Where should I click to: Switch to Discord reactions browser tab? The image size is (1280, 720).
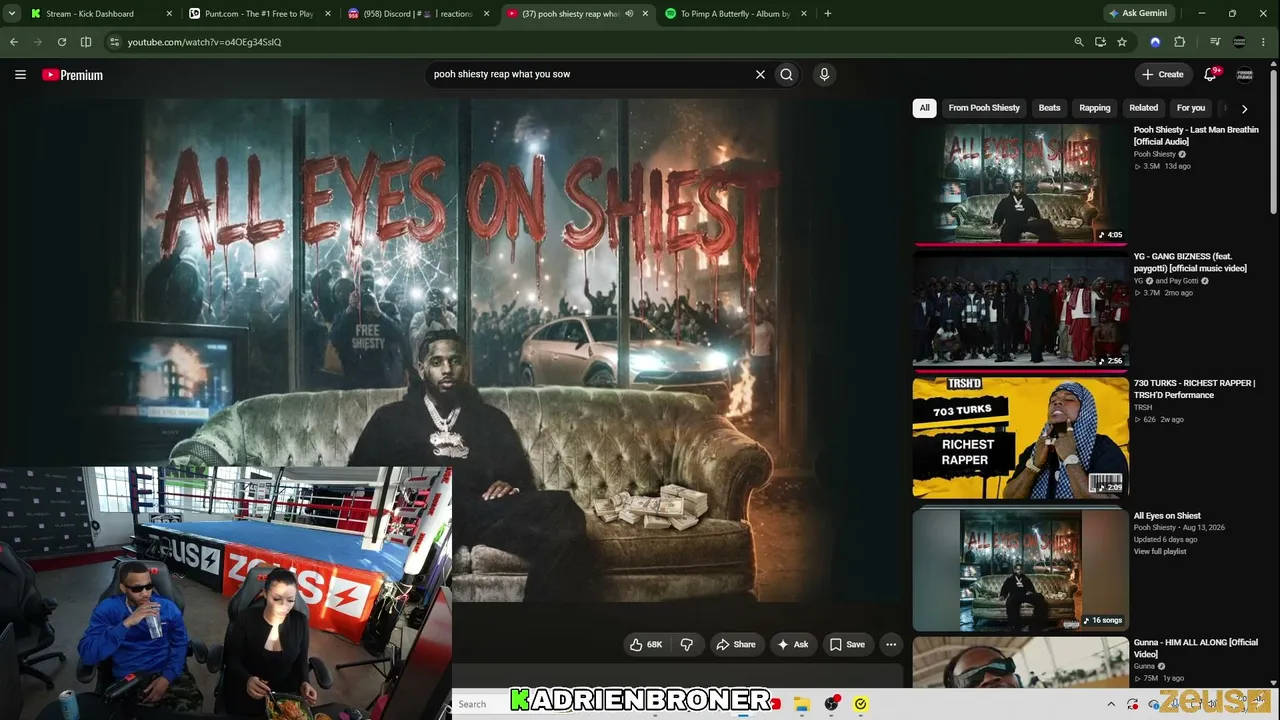click(415, 14)
